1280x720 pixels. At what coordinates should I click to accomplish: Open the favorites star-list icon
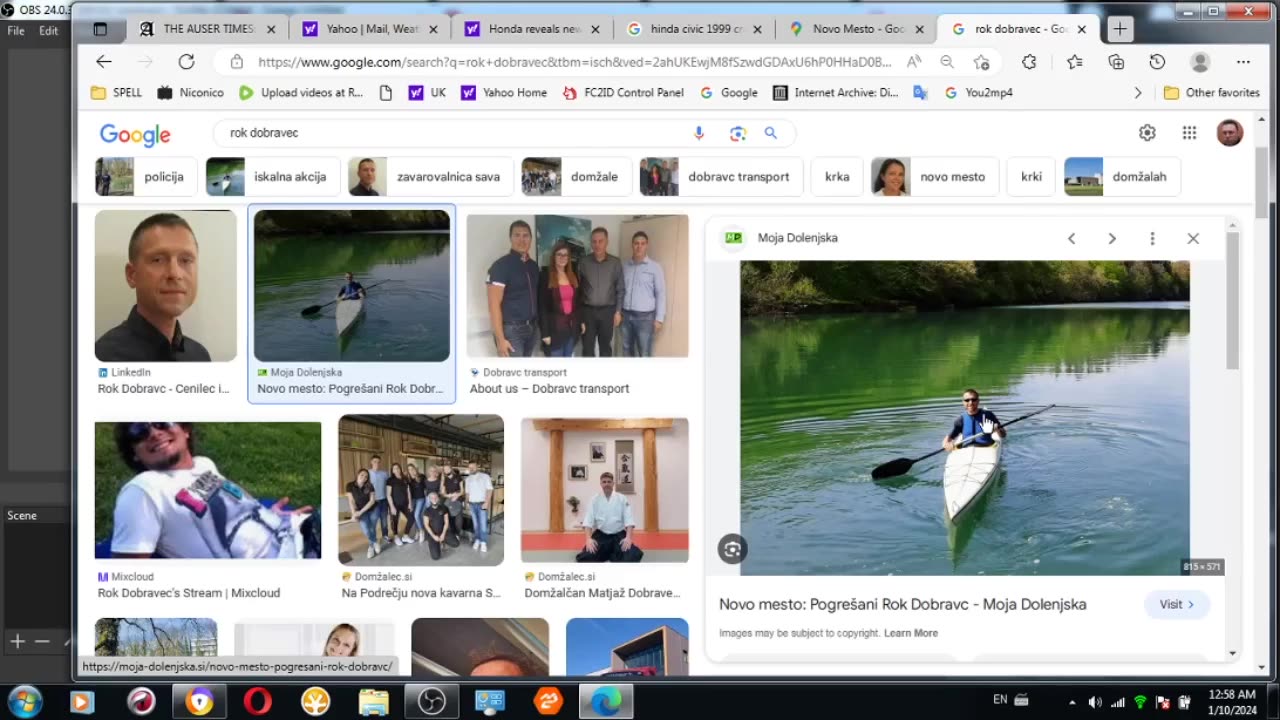pyautogui.click(x=1075, y=62)
